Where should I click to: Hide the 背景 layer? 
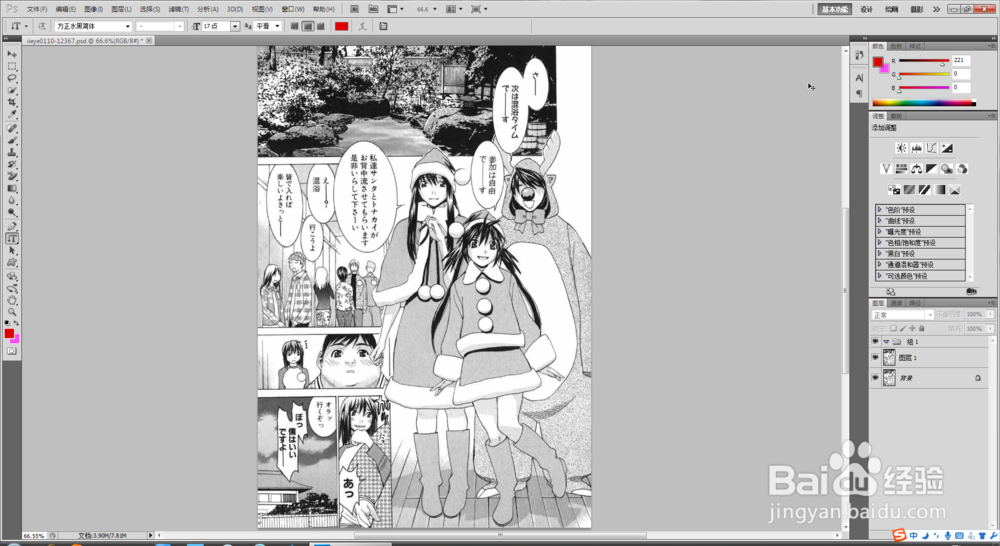click(x=875, y=378)
